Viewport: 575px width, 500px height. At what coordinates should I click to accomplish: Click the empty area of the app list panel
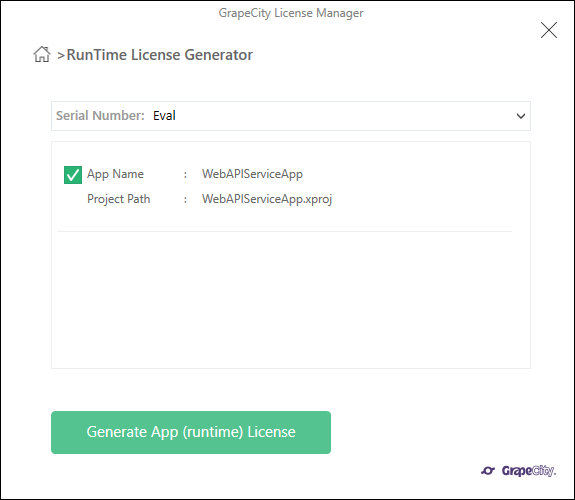pyautogui.click(x=290, y=299)
